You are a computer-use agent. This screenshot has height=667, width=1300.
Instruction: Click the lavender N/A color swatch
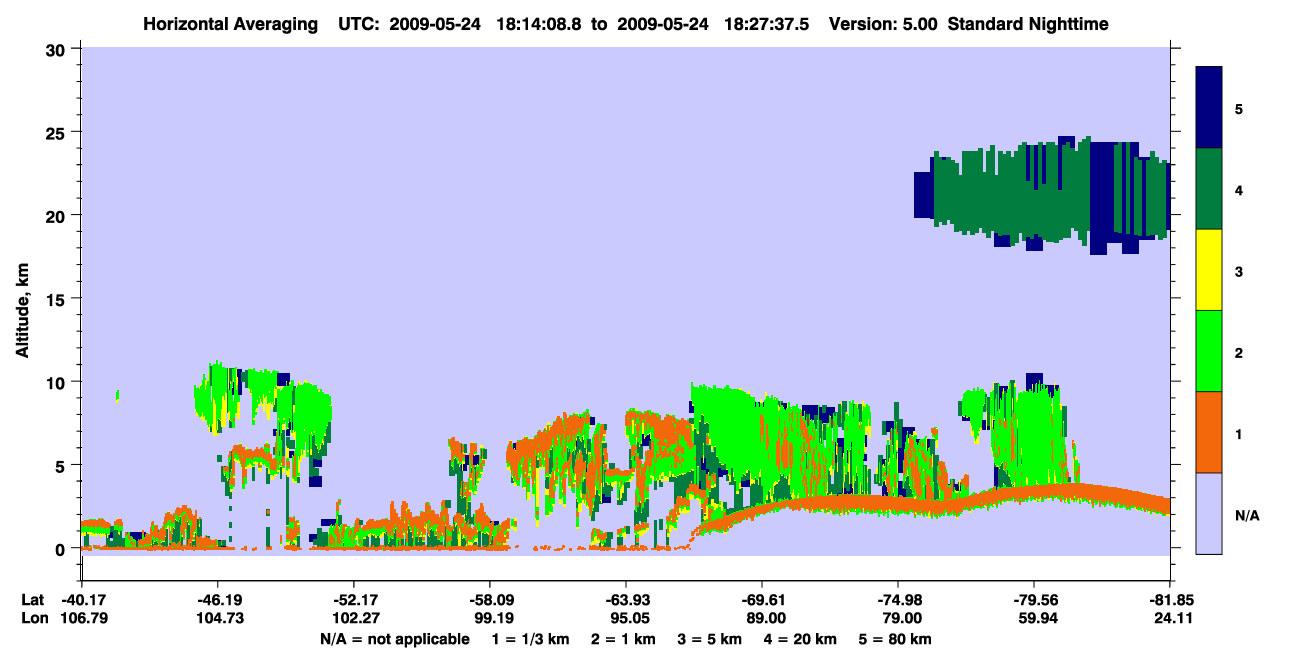coord(1209,513)
